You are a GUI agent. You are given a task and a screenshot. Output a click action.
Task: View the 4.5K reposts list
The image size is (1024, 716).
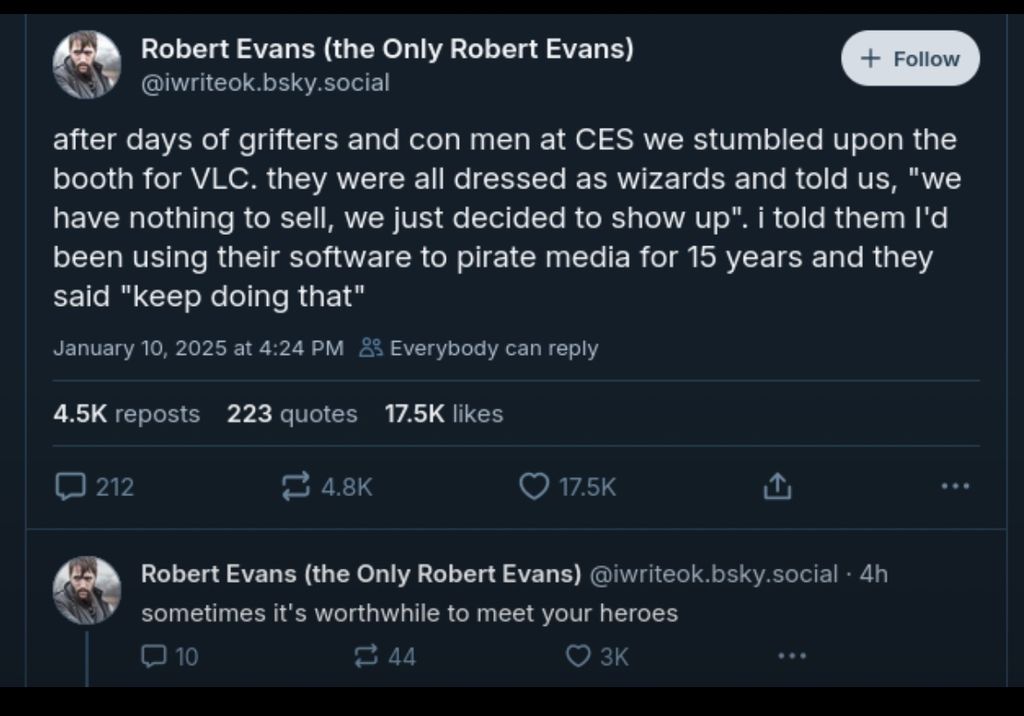(x=126, y=414)
